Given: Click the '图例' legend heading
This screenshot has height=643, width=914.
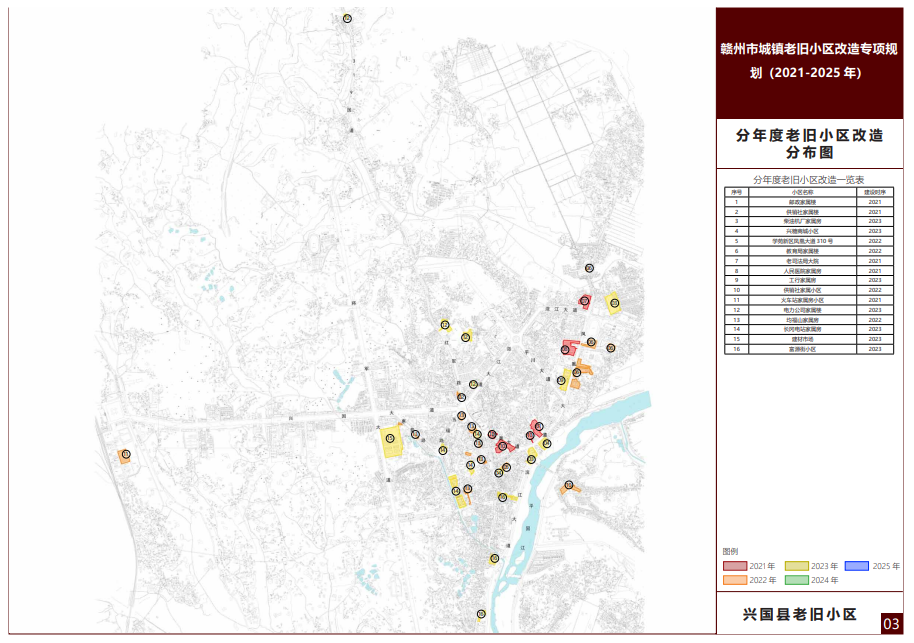Looking at the screenshot, I should pyautogui.click(x=730, y=551).
